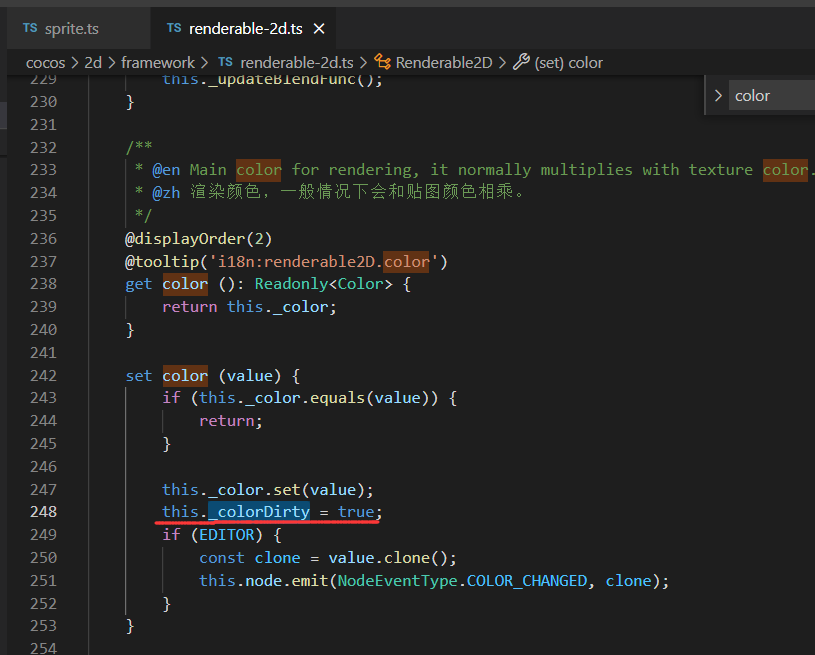This screenshot has width=815, height=655.
Task: Click 'return this._color;' statement
Action: pyautogui.click(x=249, y=307)
